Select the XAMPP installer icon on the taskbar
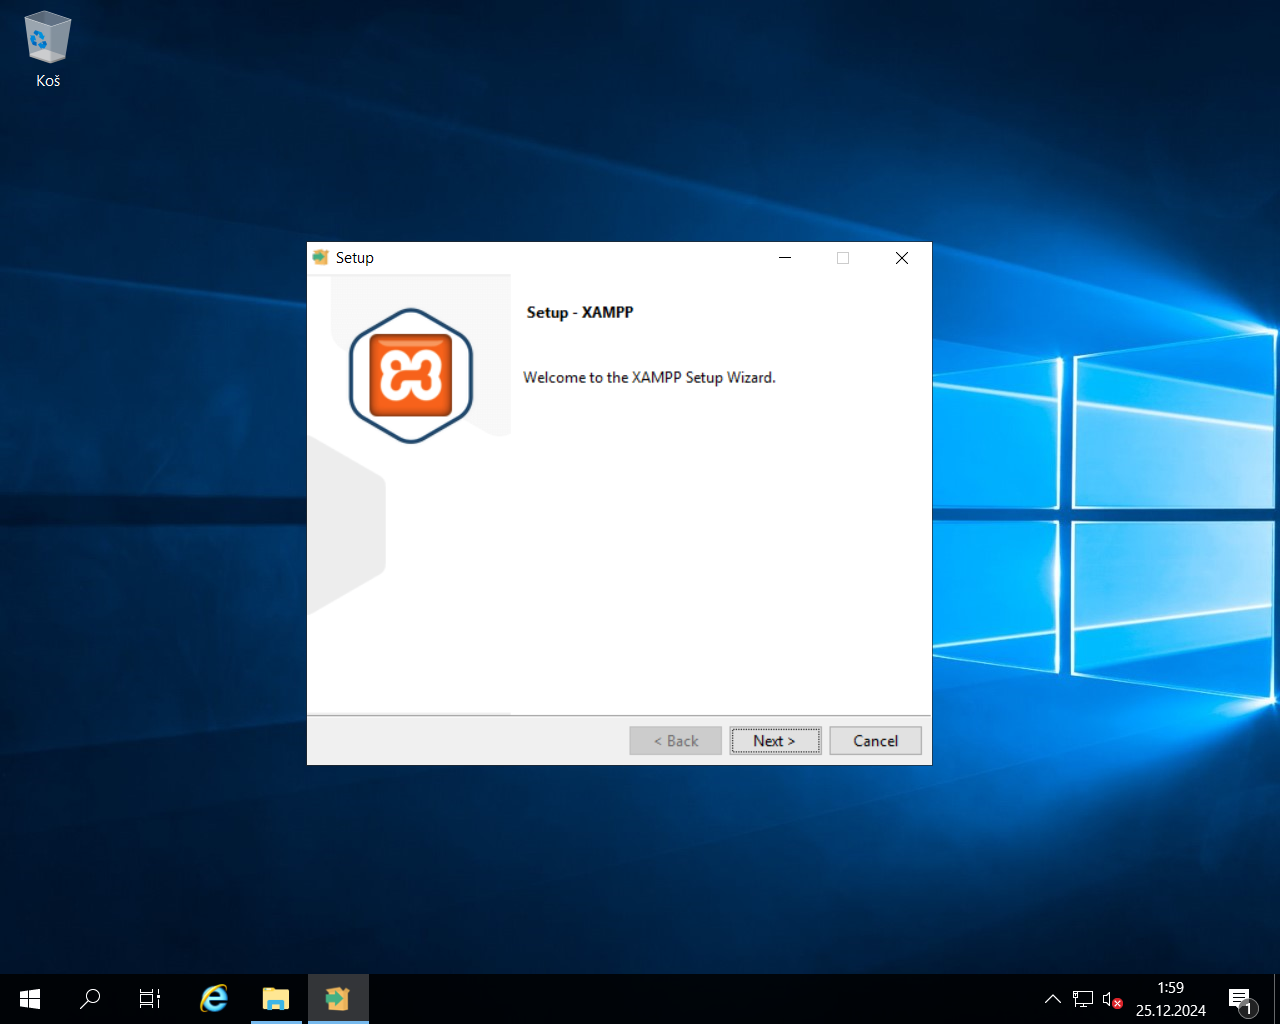The height and width of the screenshot is (1024, 1280). tap(337, 997)
